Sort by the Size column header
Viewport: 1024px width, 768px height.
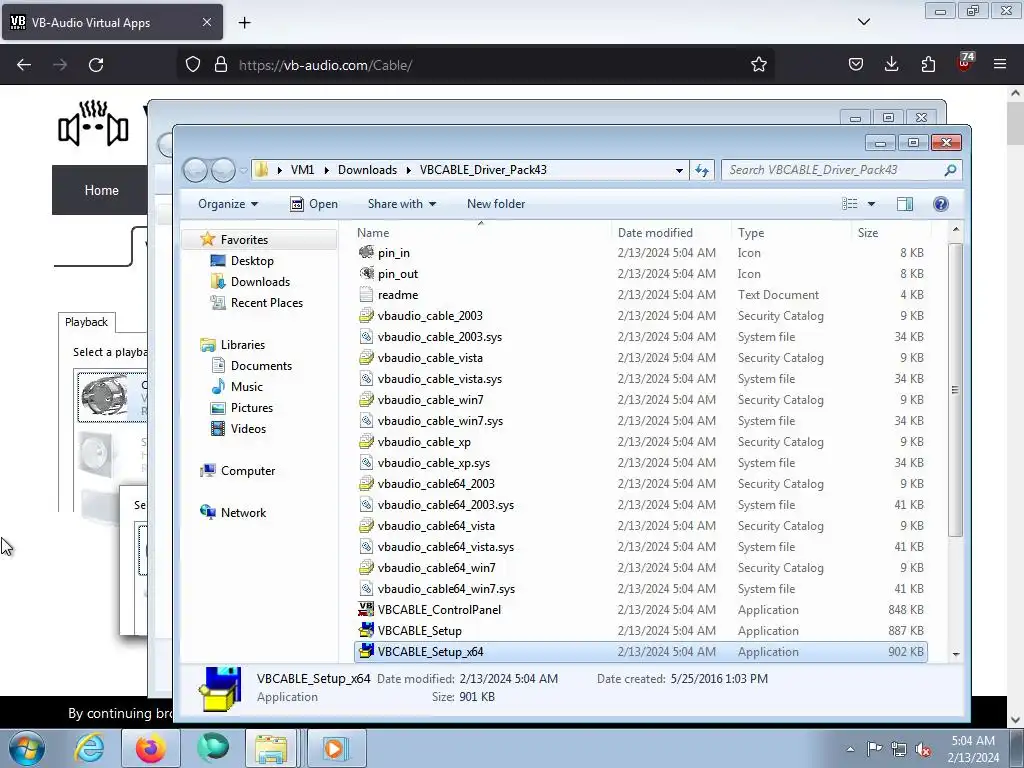coord(891,232)
